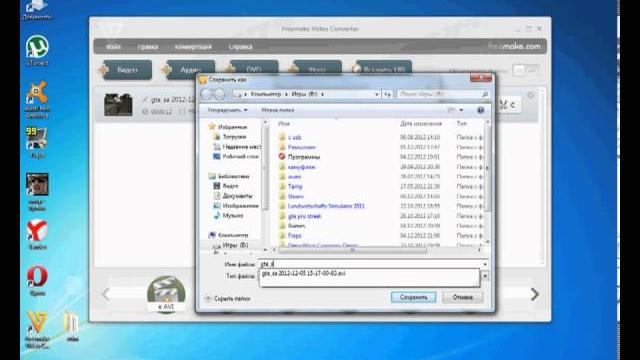Select 'Рабочий стол' in navigation pane
Screen dimensions: 640x360
pos(236,157)
